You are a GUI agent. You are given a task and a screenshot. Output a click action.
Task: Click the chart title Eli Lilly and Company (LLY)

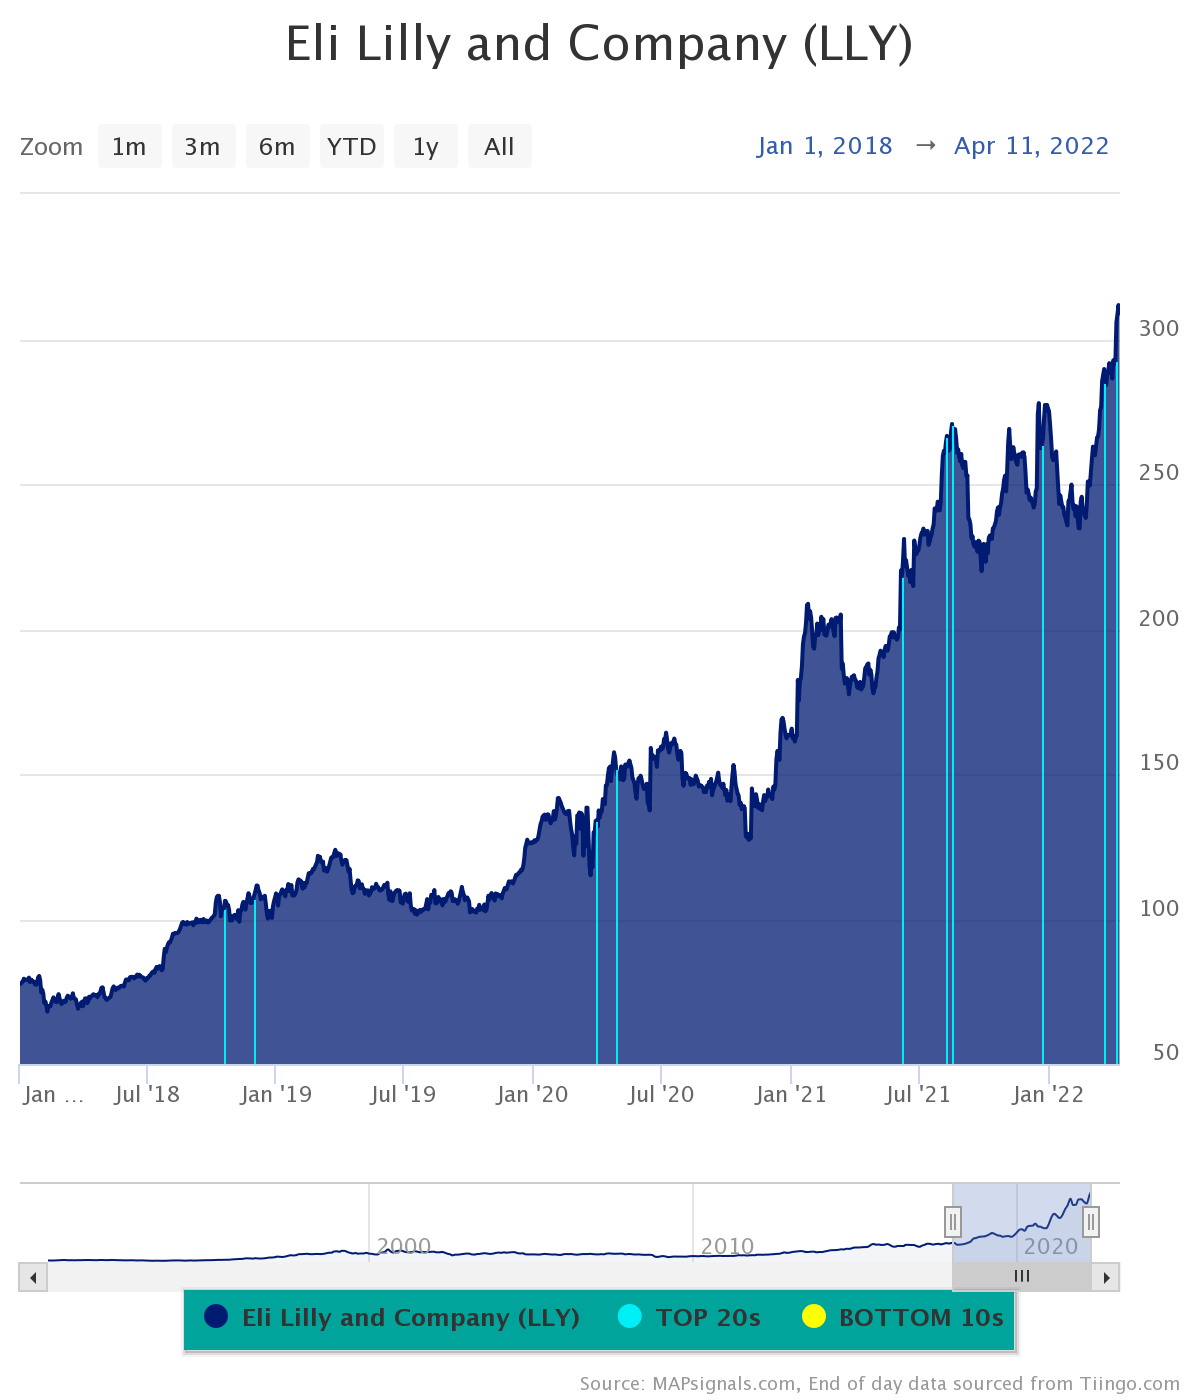click(599, 44)
